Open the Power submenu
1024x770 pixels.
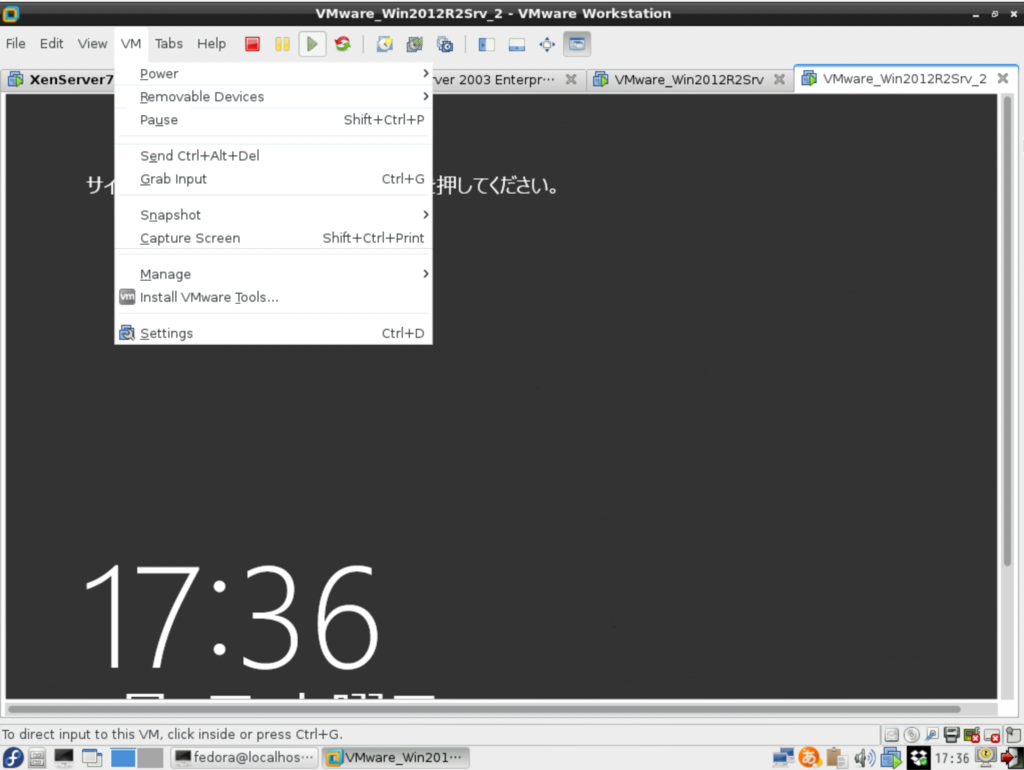(273, 73)
